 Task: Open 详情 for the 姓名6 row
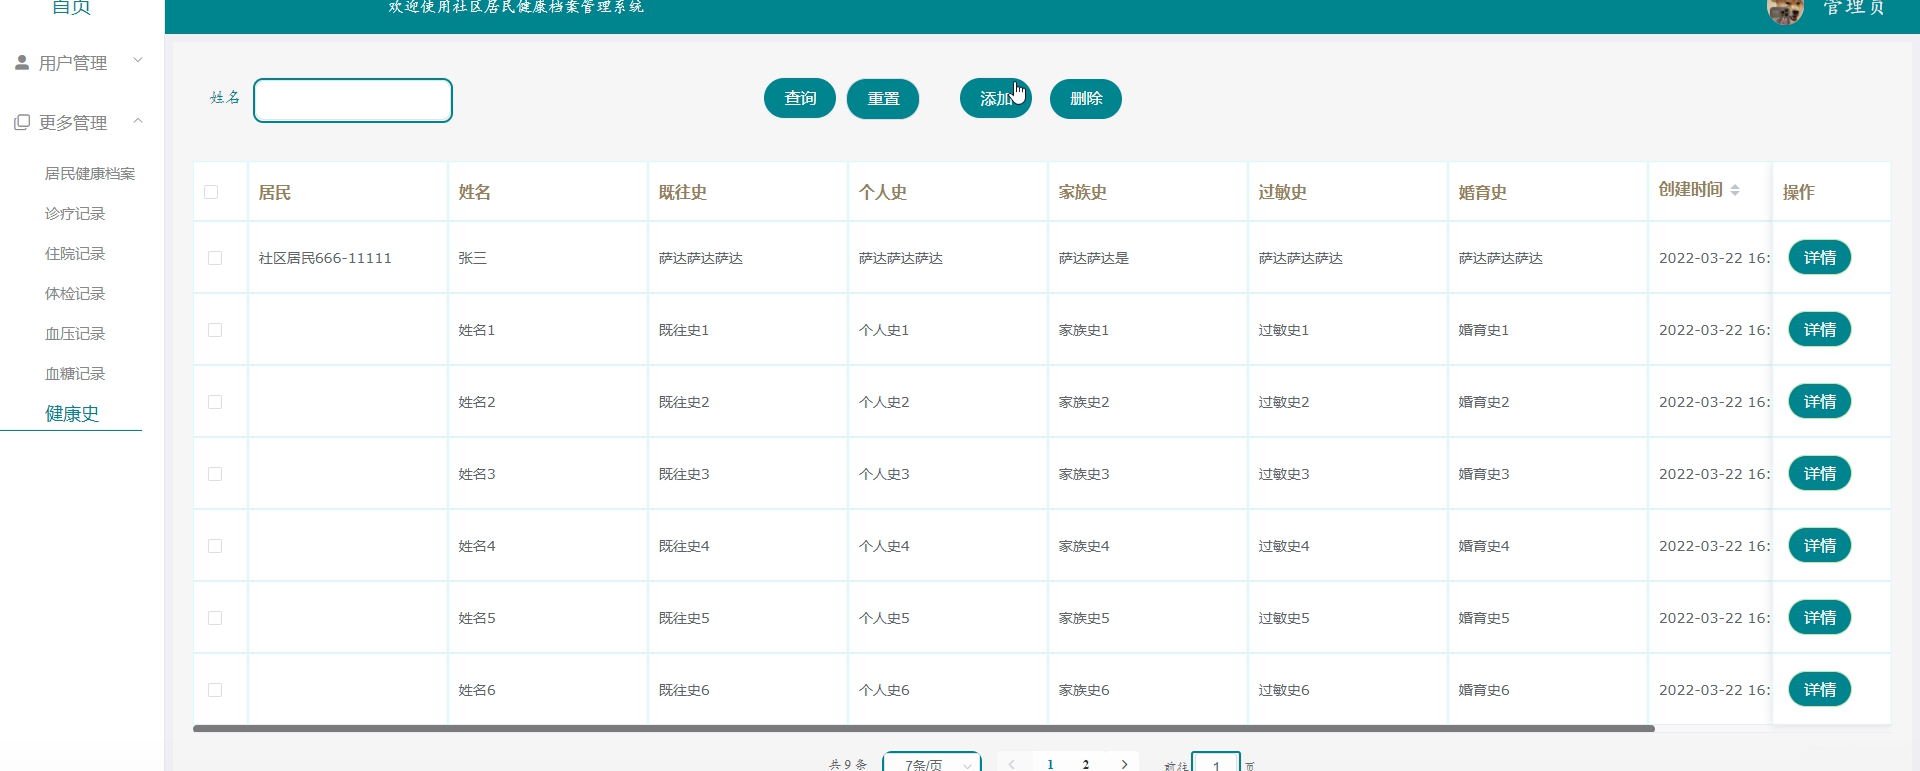point(1820,690)
